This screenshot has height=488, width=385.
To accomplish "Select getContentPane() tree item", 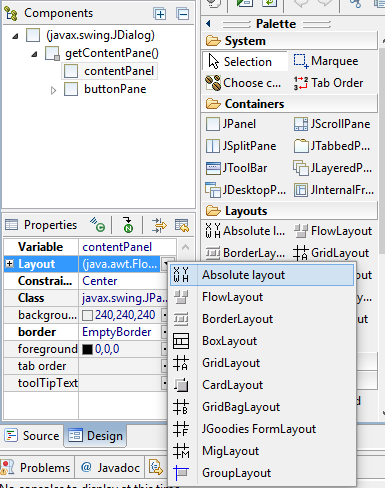I will [102, 53].
